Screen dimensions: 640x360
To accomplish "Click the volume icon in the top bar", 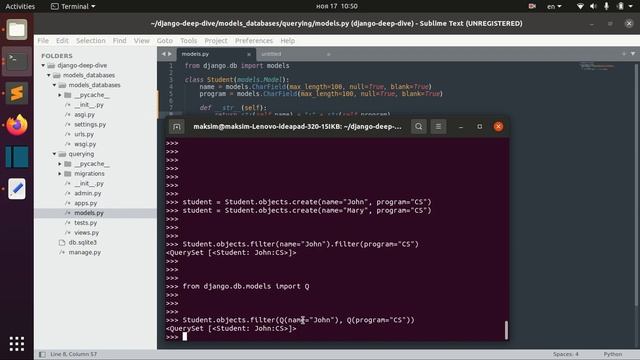I will click(x=593, y=6).
